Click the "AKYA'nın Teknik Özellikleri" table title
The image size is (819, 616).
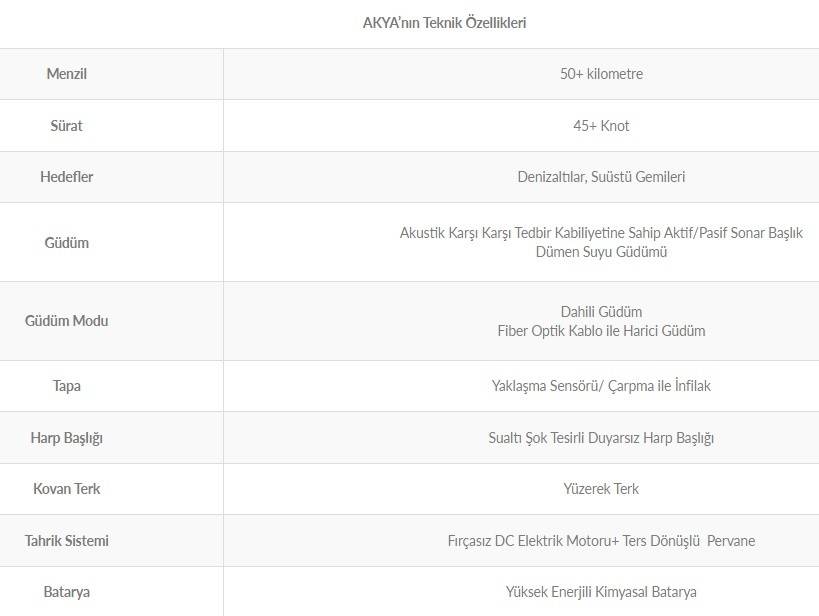pos(444,23)
